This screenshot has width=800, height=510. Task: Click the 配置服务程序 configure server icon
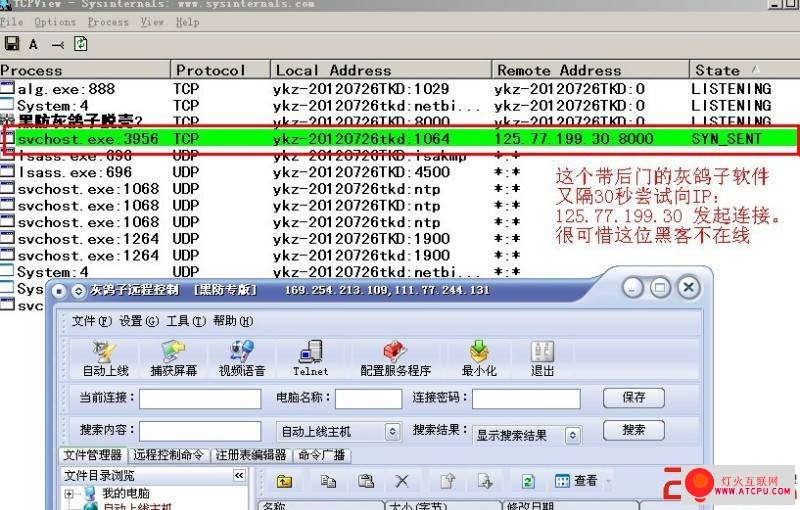(x=395, y=359)
